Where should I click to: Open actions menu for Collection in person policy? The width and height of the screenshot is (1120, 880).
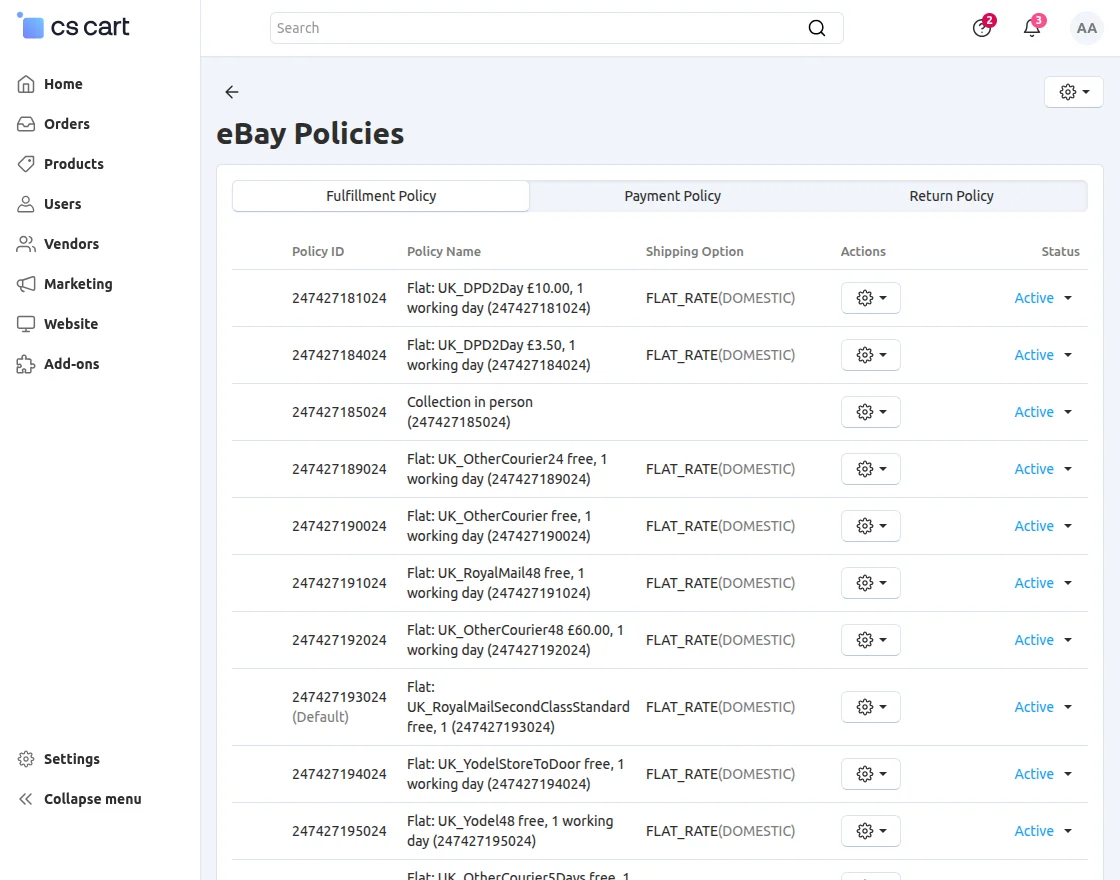coord(871,412)
